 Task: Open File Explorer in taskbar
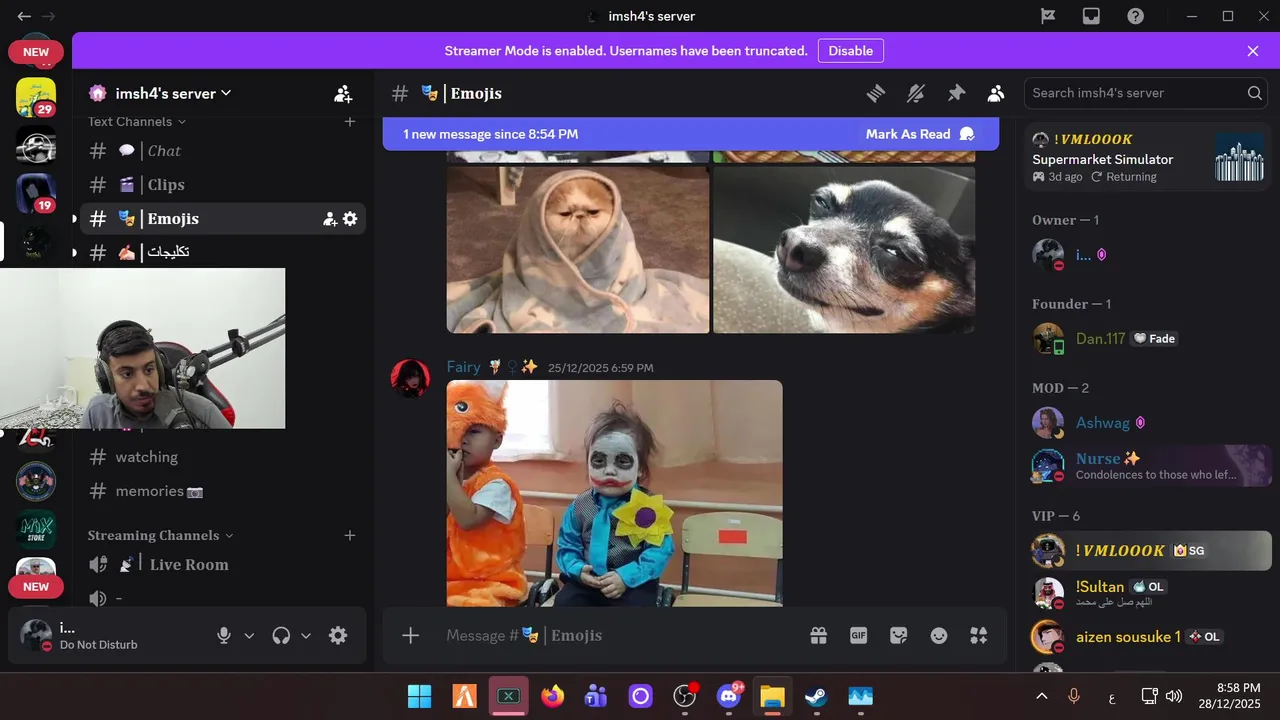pos(772,696)
